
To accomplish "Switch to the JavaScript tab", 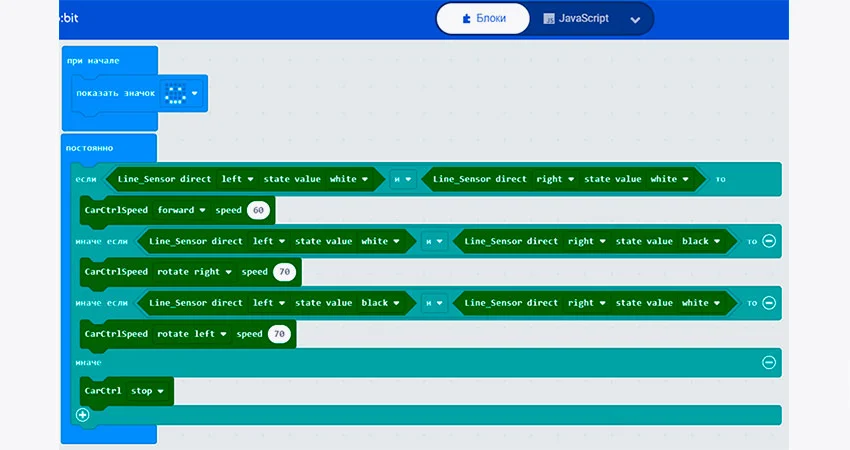I will [x=577, y=19].
